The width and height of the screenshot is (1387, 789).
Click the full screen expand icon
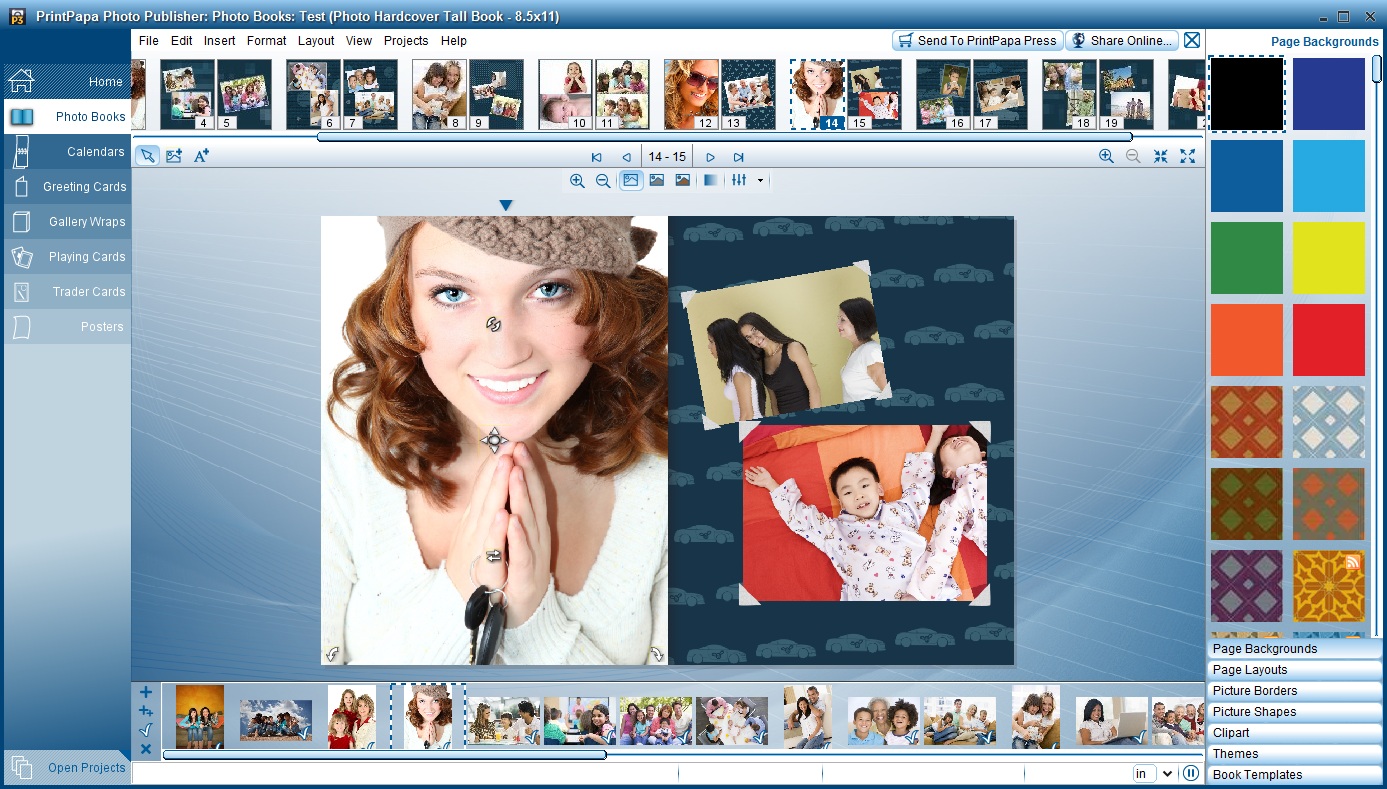pyautogui.click(x=1187, y=156)
